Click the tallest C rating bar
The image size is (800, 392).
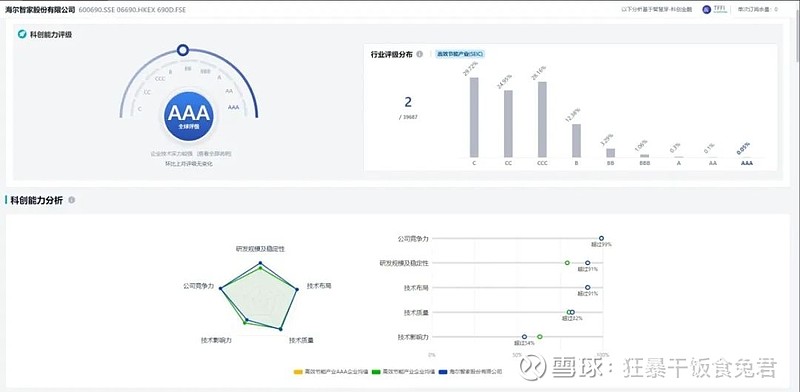click(x=474, y=117)
